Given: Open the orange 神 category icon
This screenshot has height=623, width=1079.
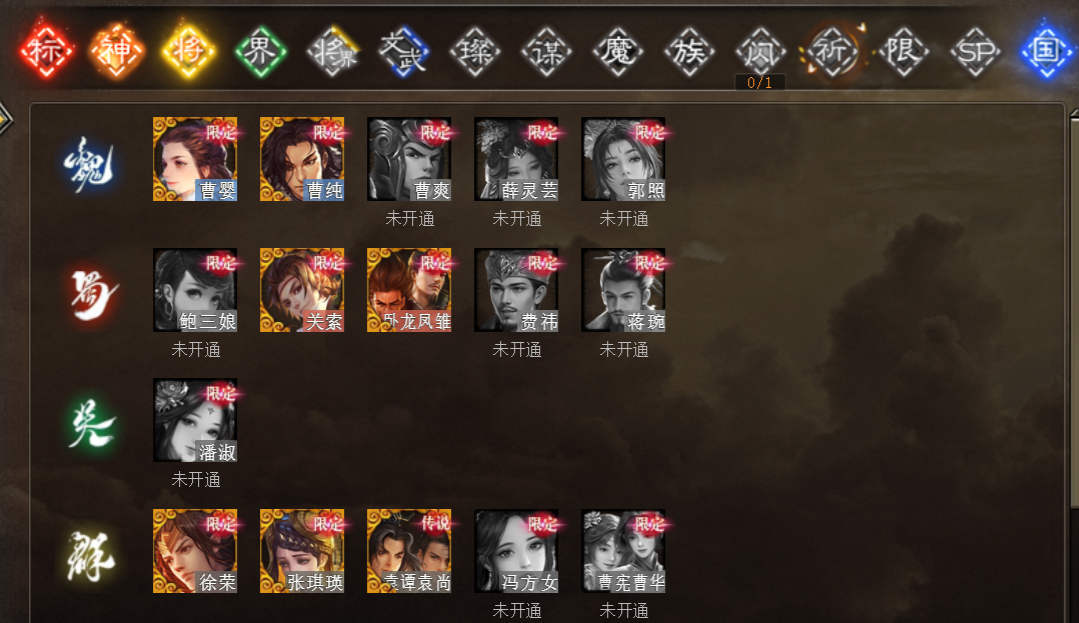Looking at the screenshot, I should point(116,50).
